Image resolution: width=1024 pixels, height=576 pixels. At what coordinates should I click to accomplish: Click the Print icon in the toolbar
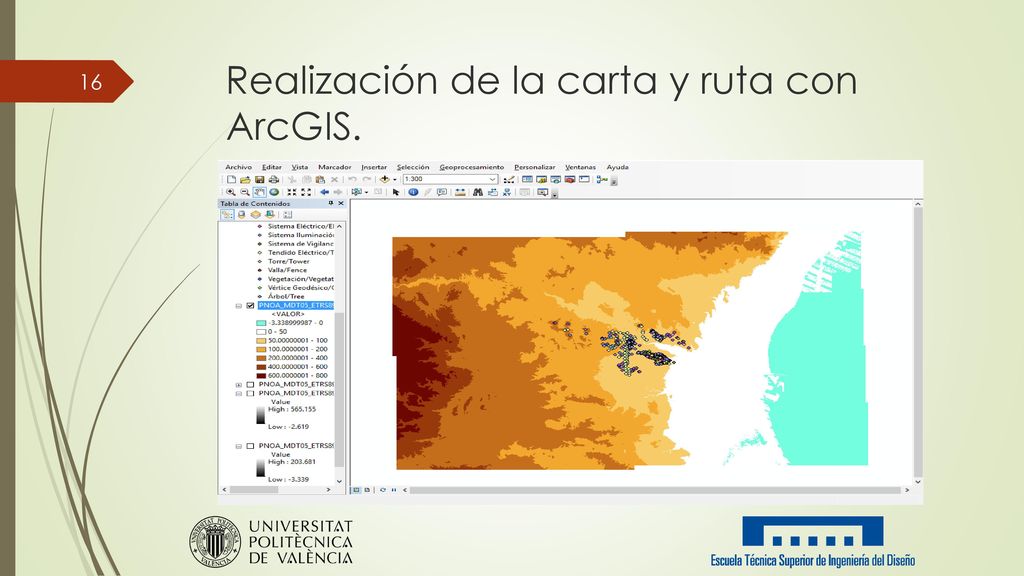coord(274,179)
